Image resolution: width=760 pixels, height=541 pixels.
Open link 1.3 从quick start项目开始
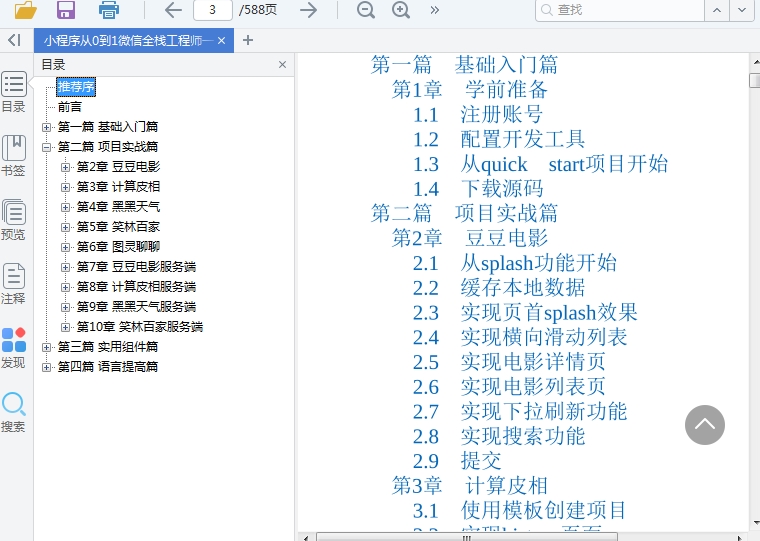coord(540,164)
